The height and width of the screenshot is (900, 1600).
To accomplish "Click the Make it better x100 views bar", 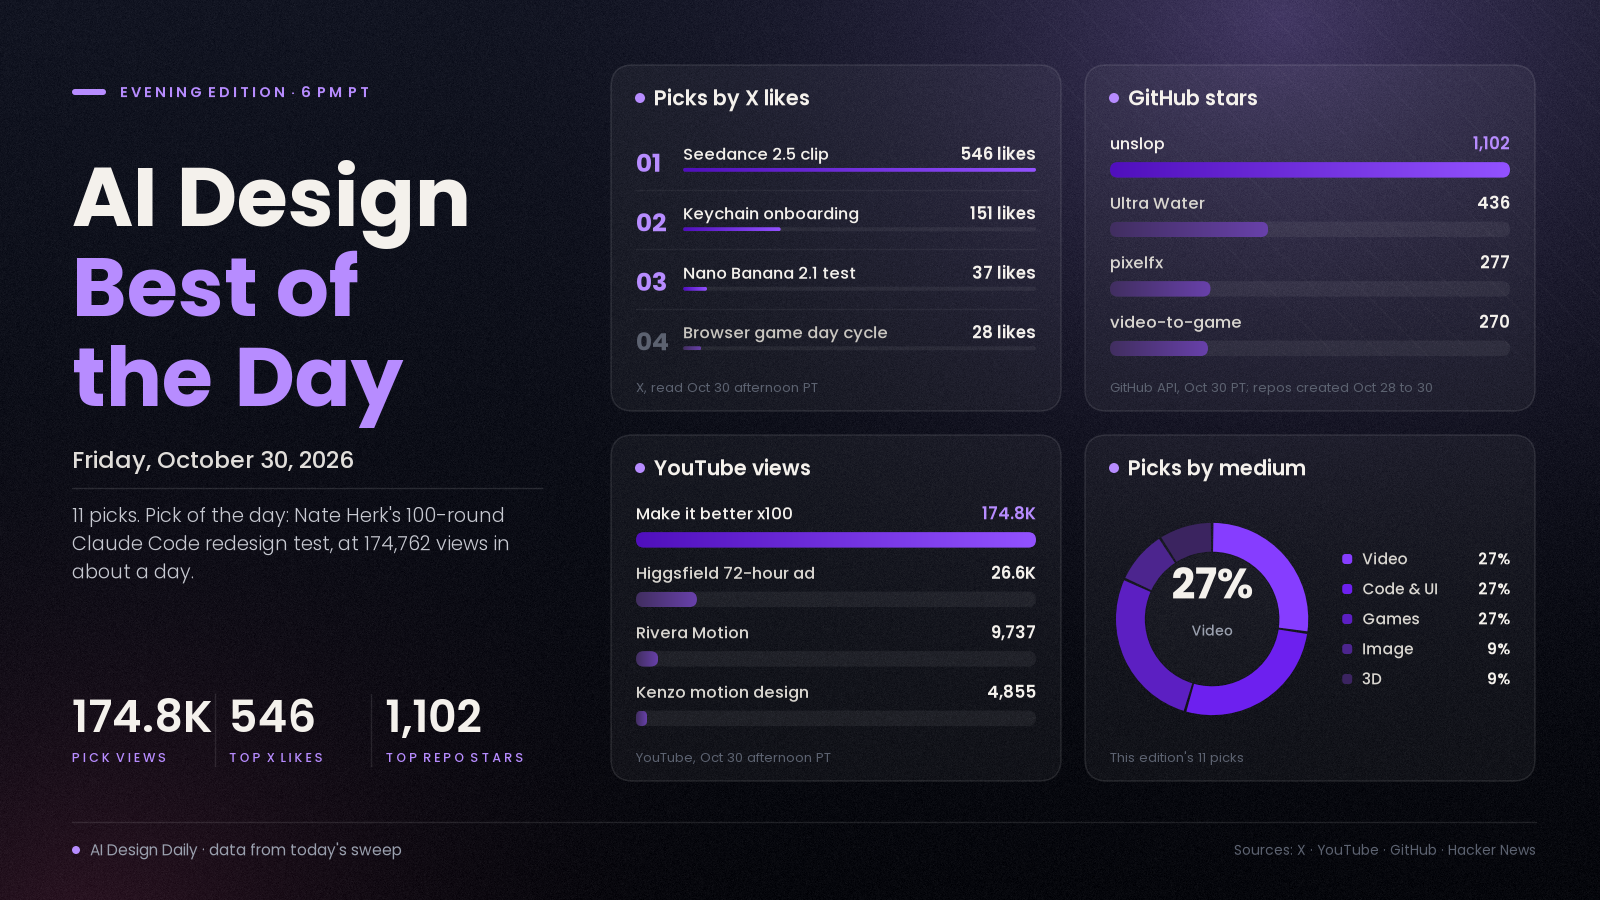I will [x=836, y=540].
